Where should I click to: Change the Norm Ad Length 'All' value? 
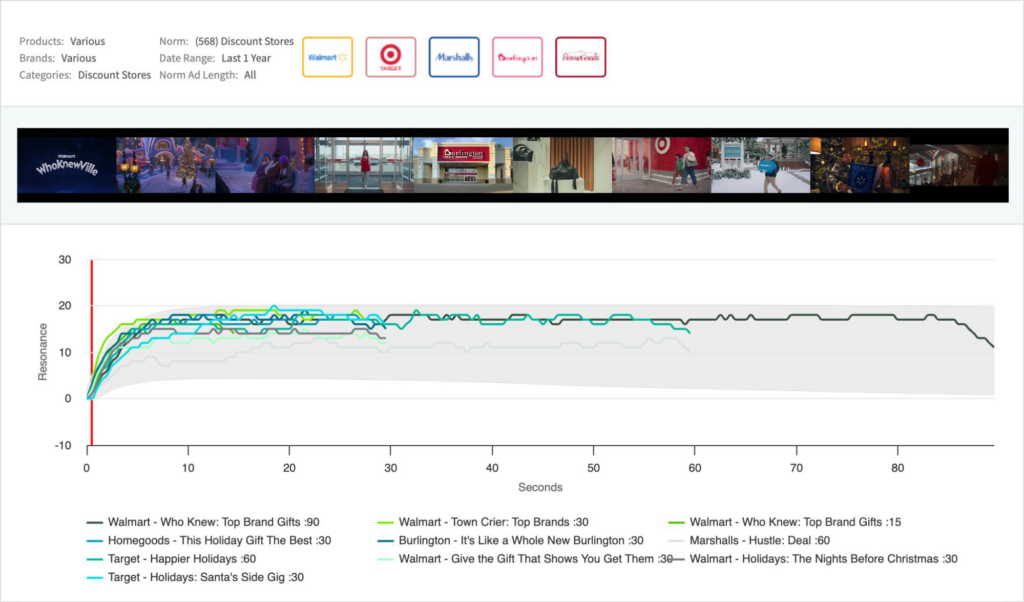point(249,75)
